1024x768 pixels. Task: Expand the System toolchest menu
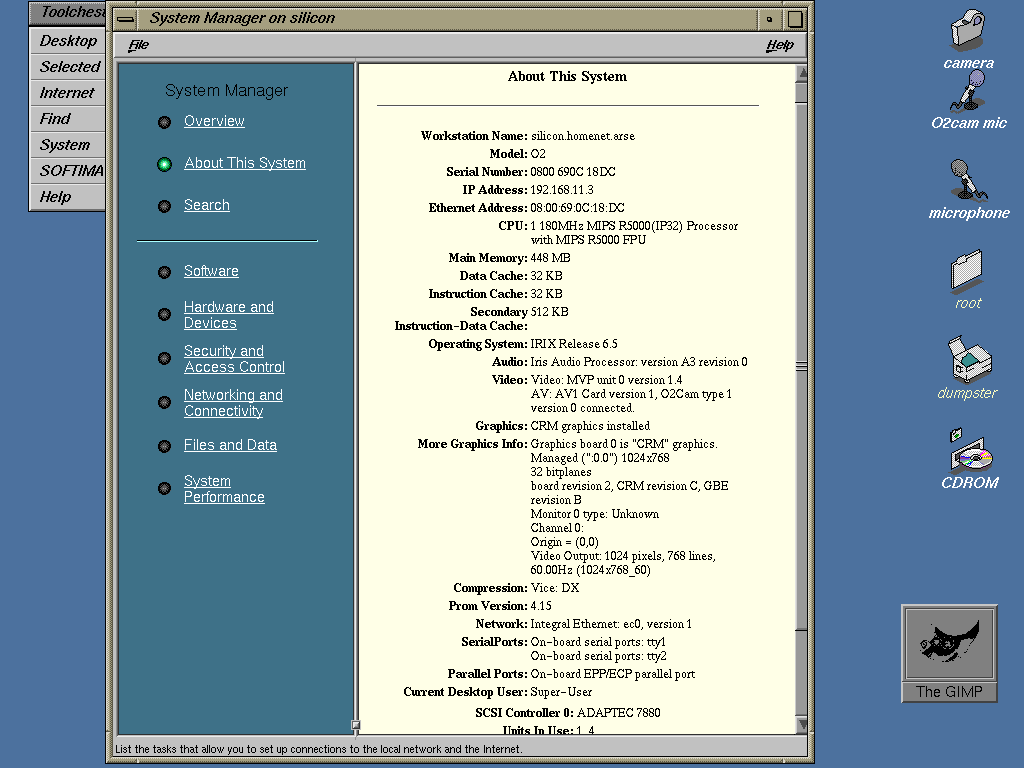point(65,145)
